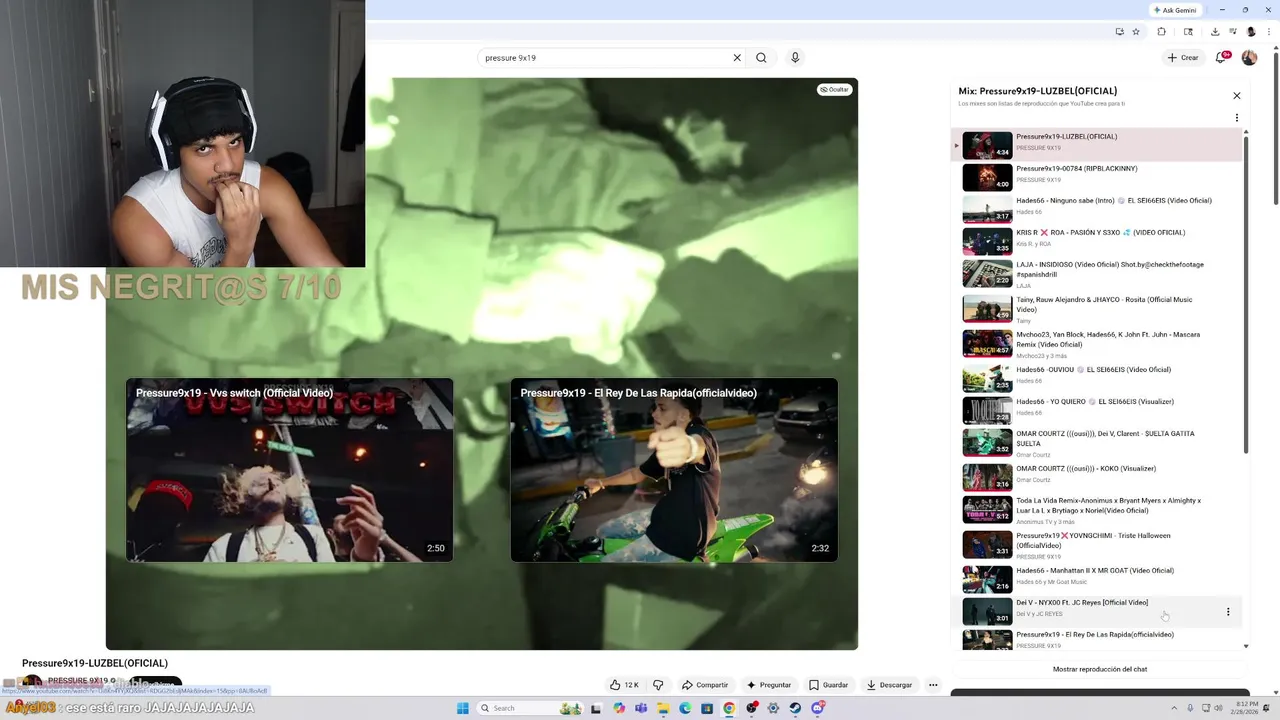Open Chrome media controls icon
This screenshot has width=1280, height=720.
tap(1233, 31)
